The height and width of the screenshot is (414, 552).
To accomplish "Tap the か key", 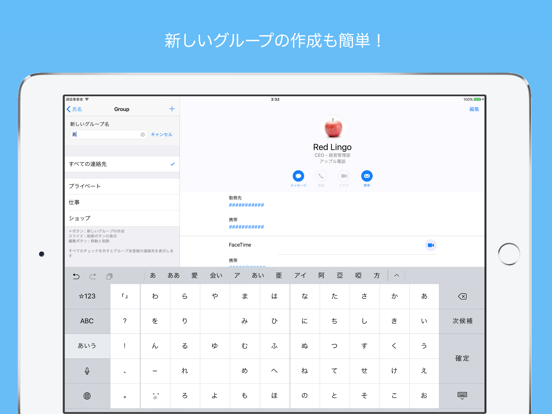I will [x=394, y=296].
